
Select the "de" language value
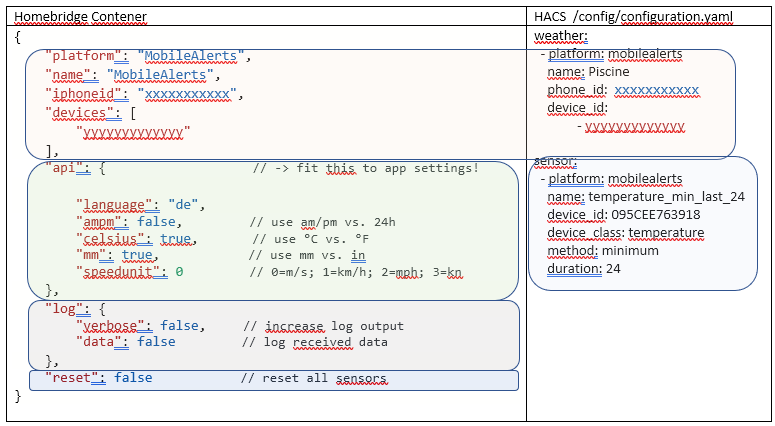tap(181, 205)
